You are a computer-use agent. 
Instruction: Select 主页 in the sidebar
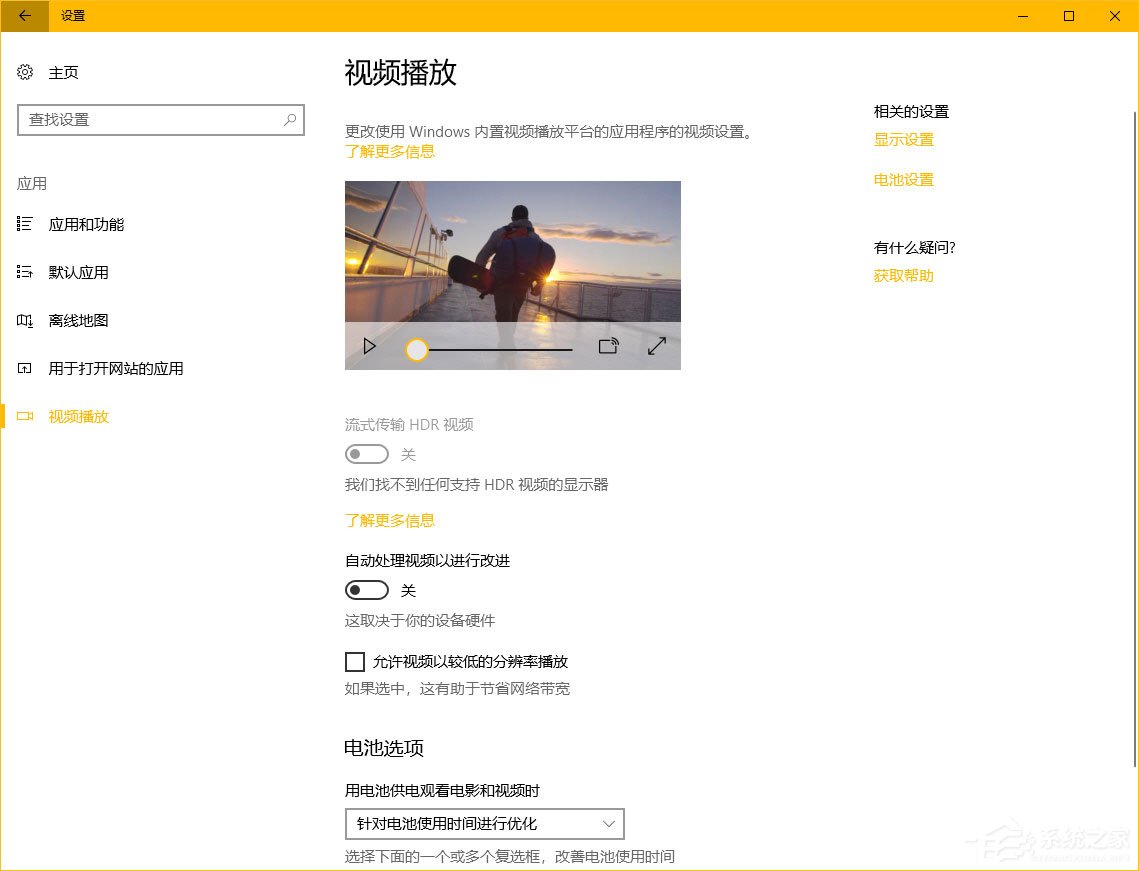pyautogui.click(x=62, y=72)
